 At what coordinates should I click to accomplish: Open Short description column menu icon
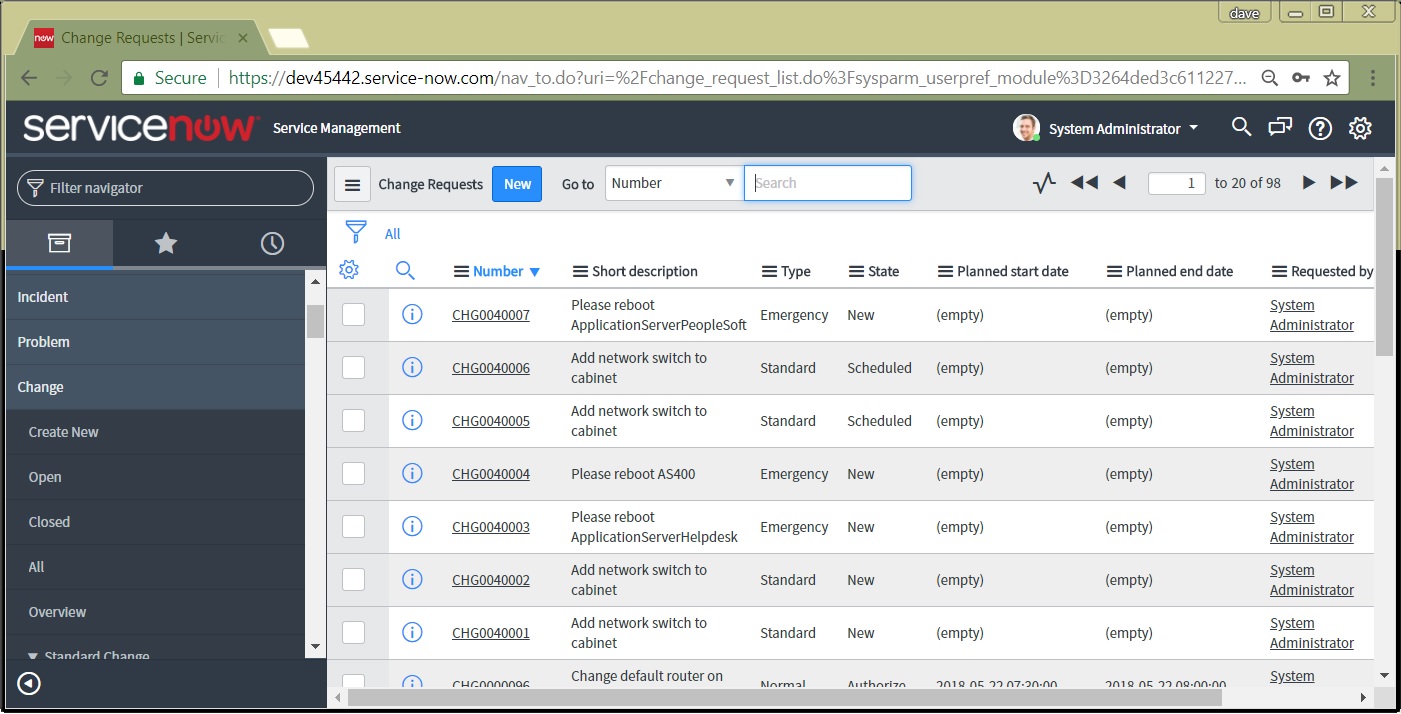(x=580, y=271)
